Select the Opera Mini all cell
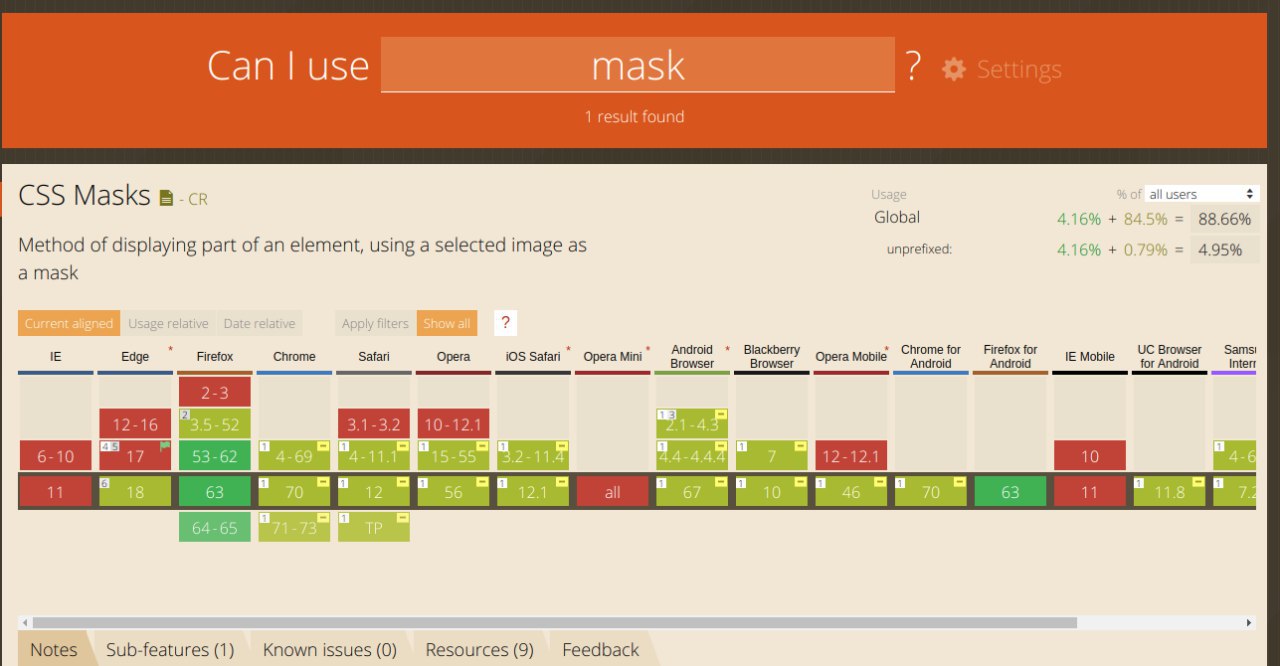The height and width of the screenshot is (666, 1280). click(x=612, y=492)
